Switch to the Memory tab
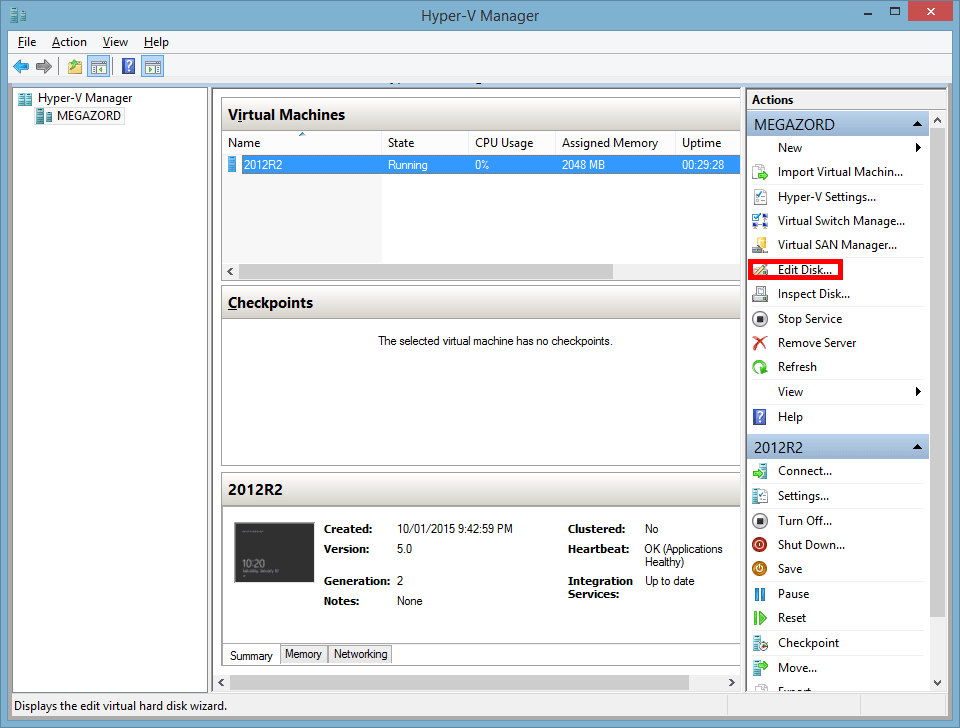This screenshot has width=960, height=728. click(x=303, y=654)
